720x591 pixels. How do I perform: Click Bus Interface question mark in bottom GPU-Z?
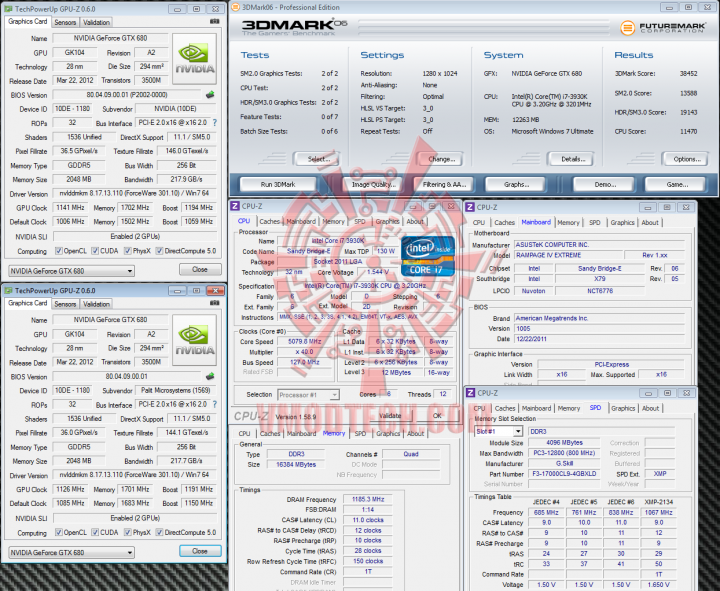click(x=214, y=405)
